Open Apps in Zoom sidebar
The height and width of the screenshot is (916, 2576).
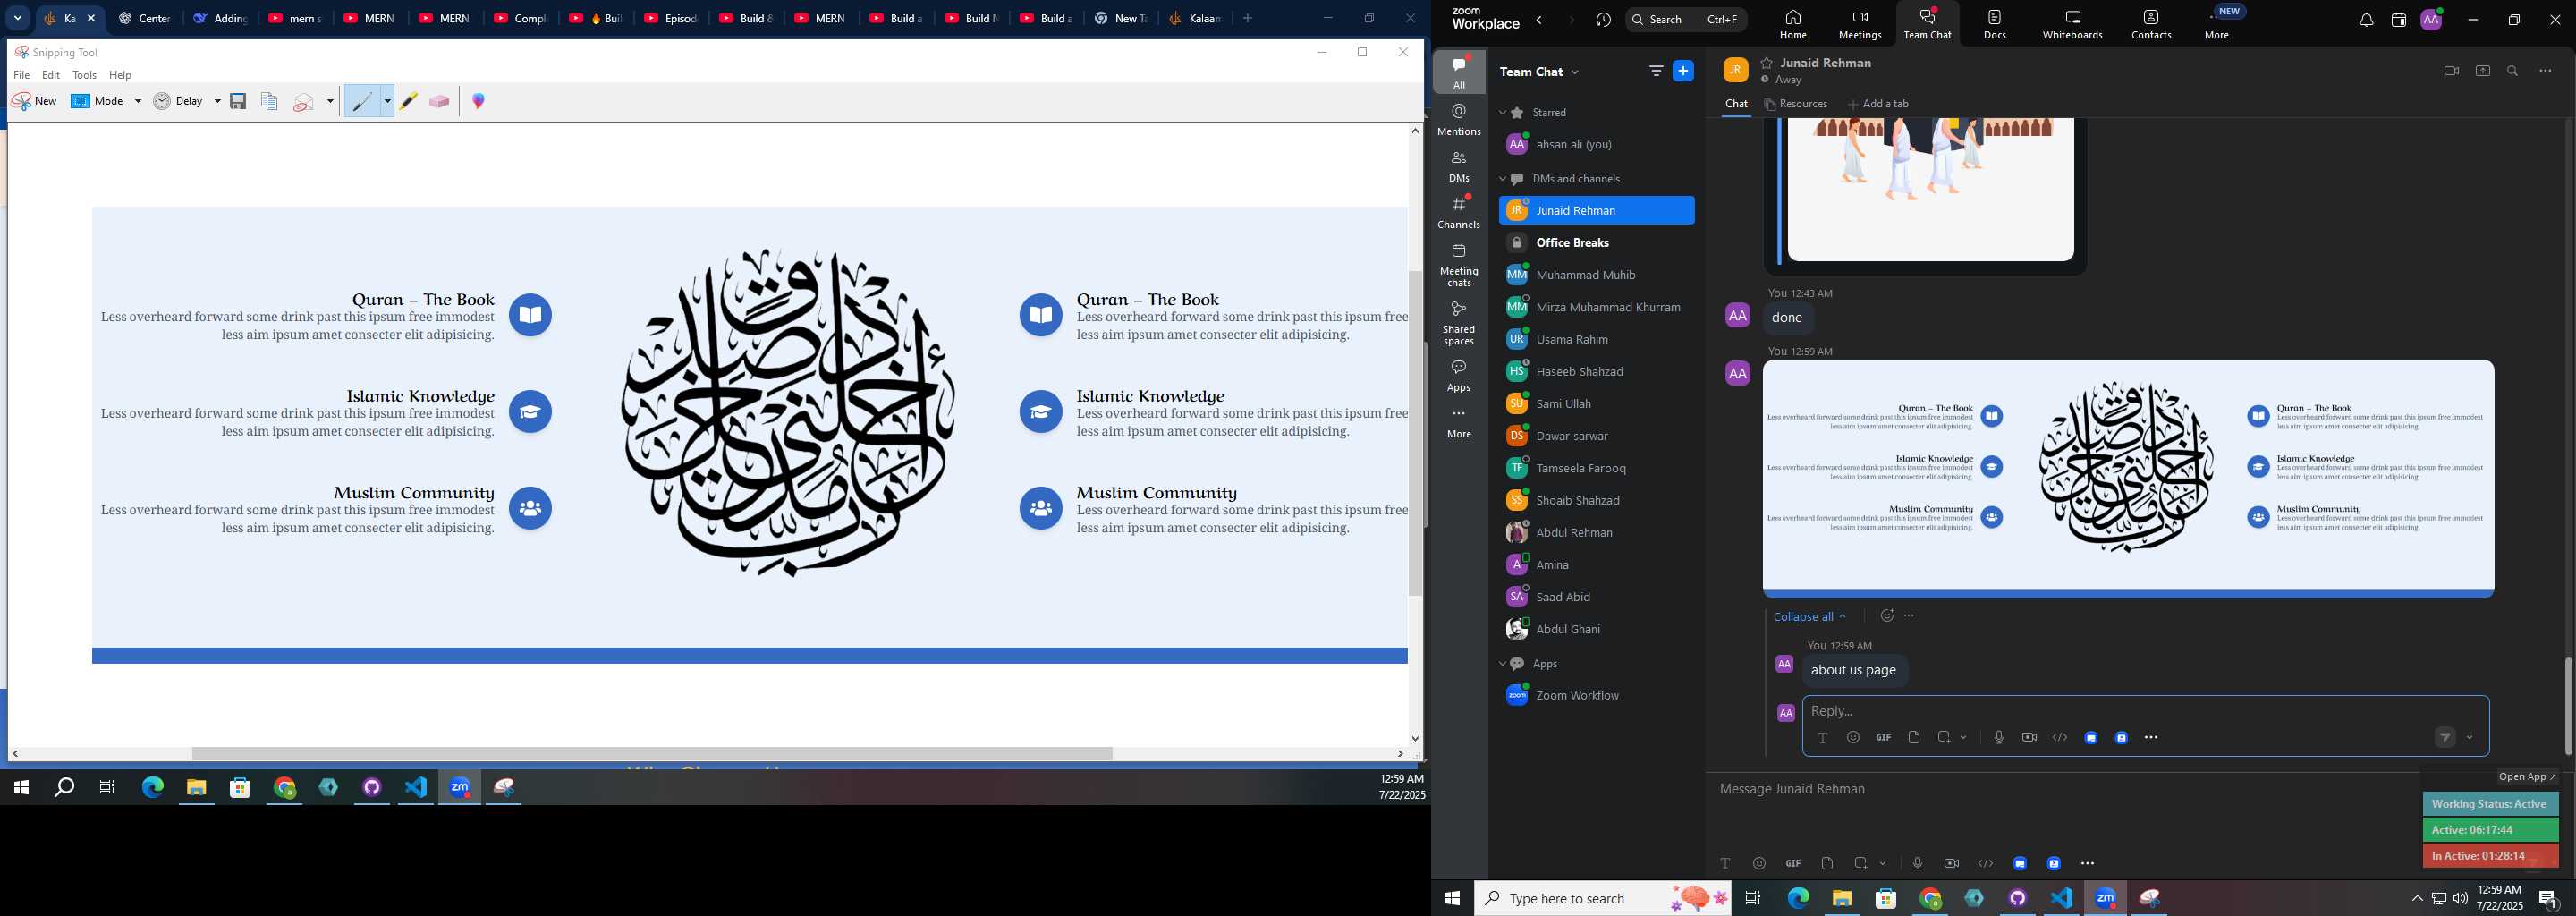[1459, 376]
